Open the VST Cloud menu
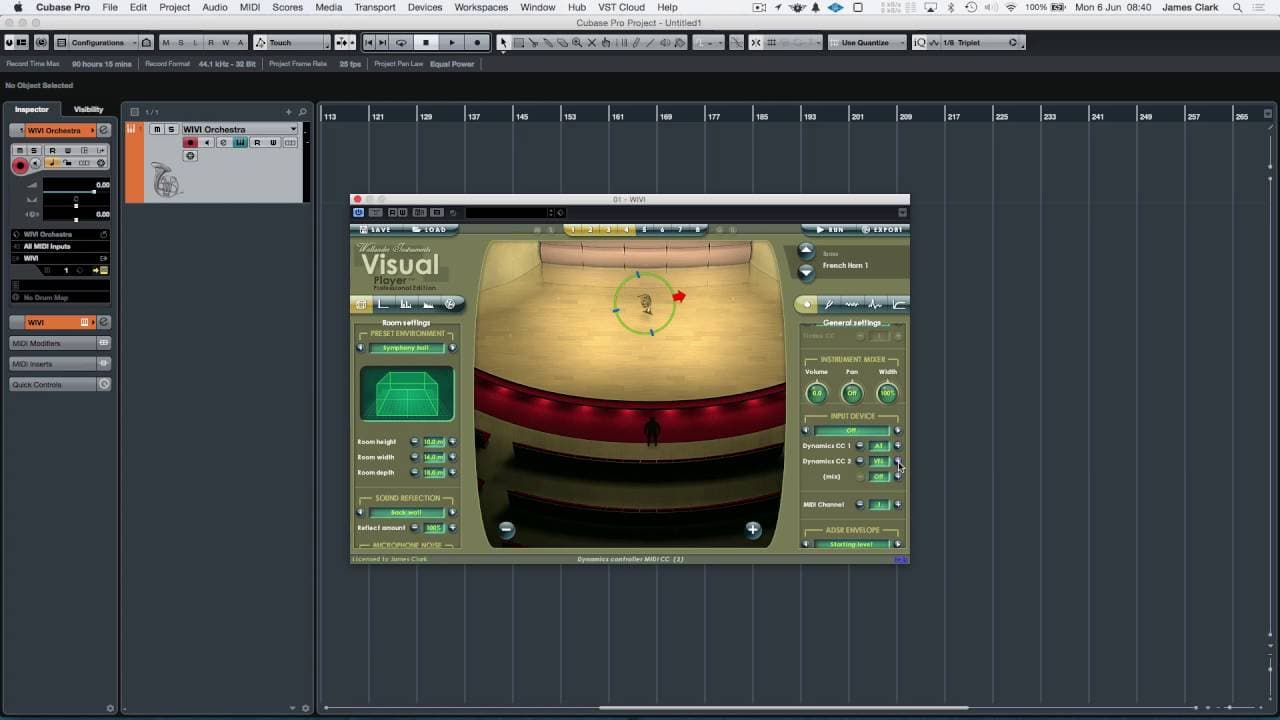1280x720 pixels. [622, 7]
